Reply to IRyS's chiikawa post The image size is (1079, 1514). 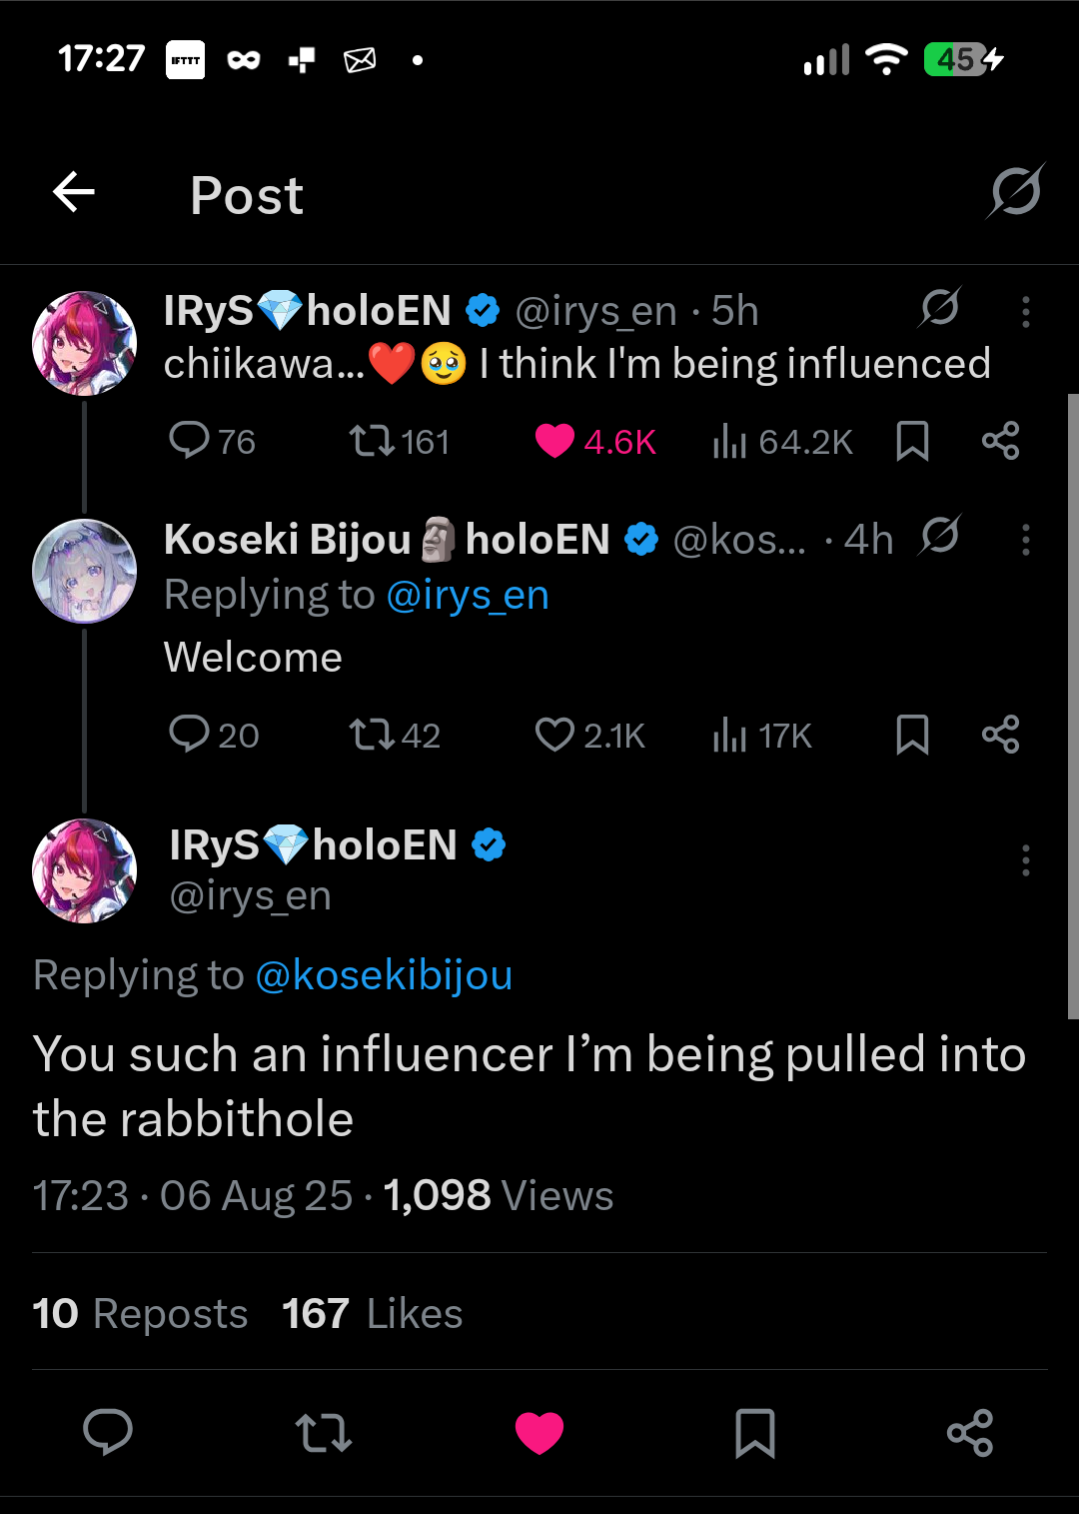pos(189,440)
